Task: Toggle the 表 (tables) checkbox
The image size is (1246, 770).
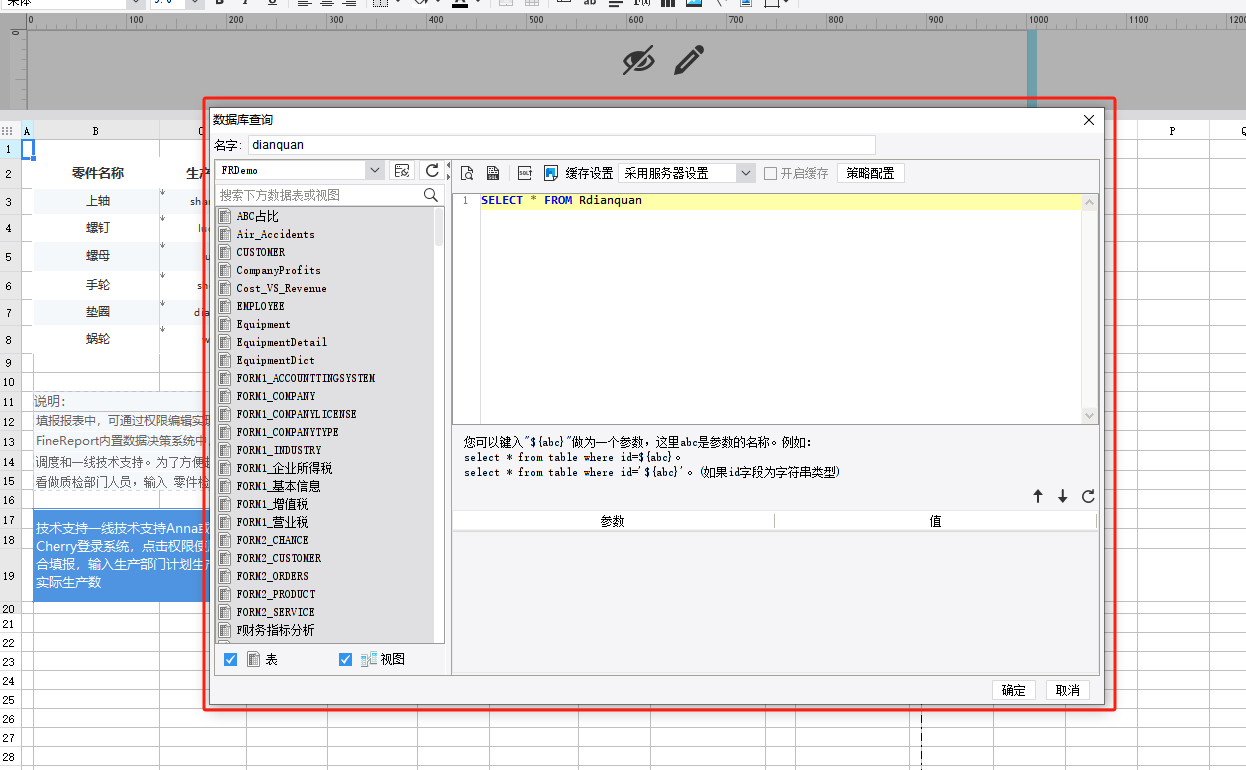Action: pyautogui.click(x=231, y=659)
